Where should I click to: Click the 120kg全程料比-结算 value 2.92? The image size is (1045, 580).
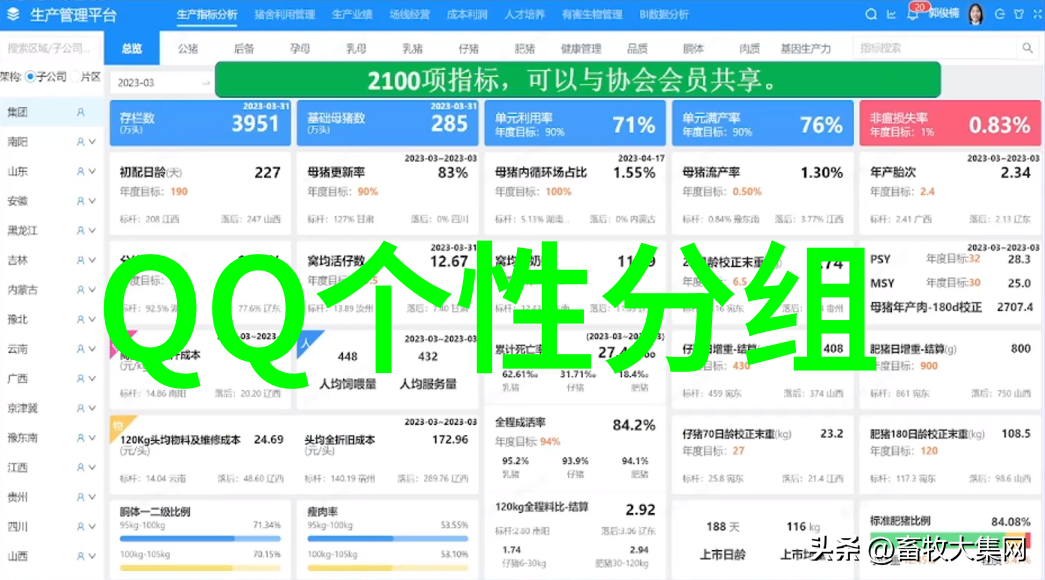pos(640,510)
